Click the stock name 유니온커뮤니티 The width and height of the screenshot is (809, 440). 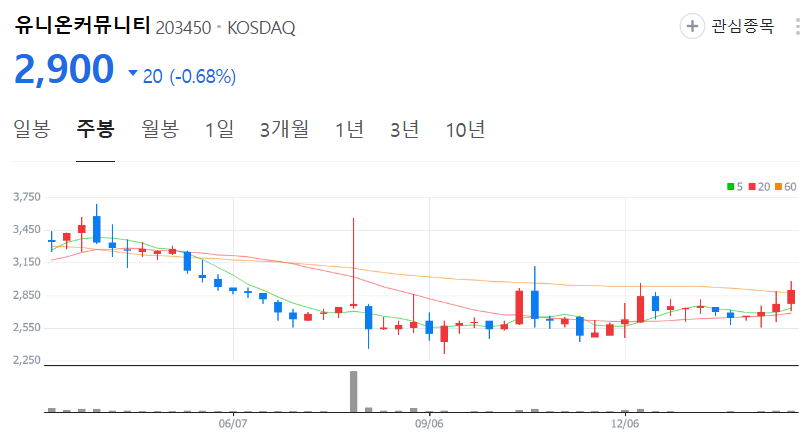pos(82,25)
